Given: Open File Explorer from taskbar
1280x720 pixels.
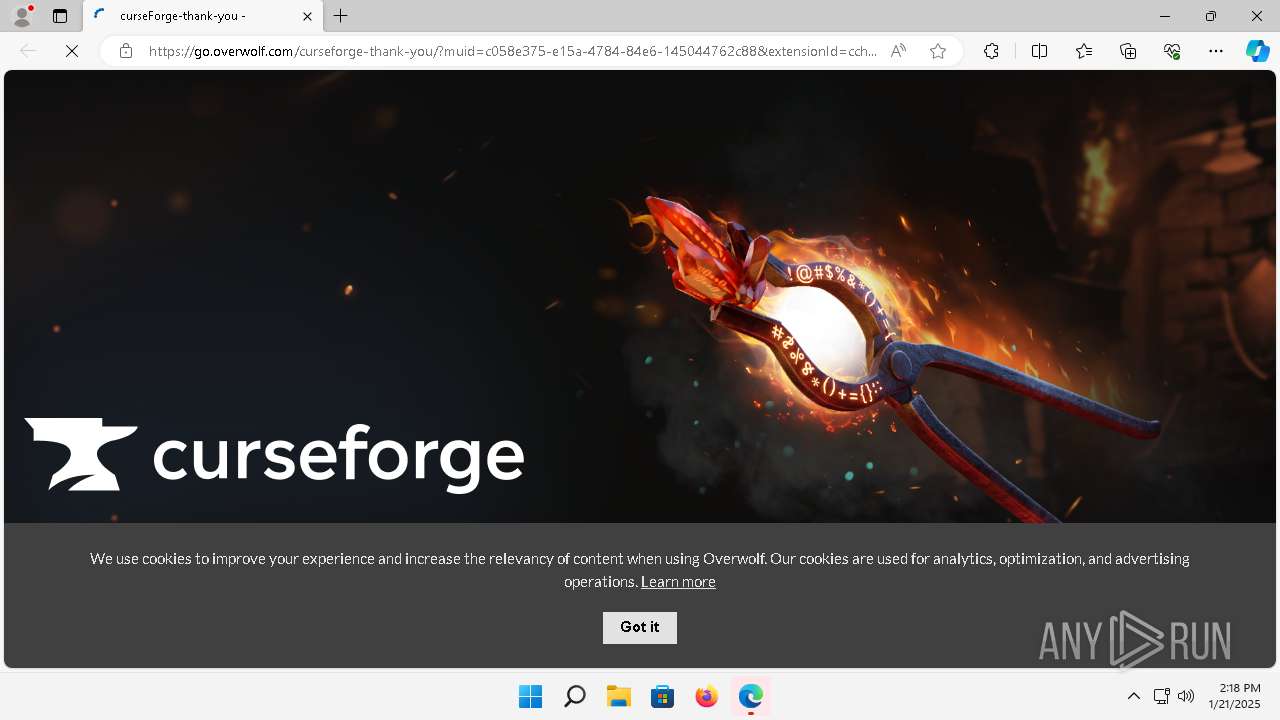Looking at the screenshot, I should [618, 696].
